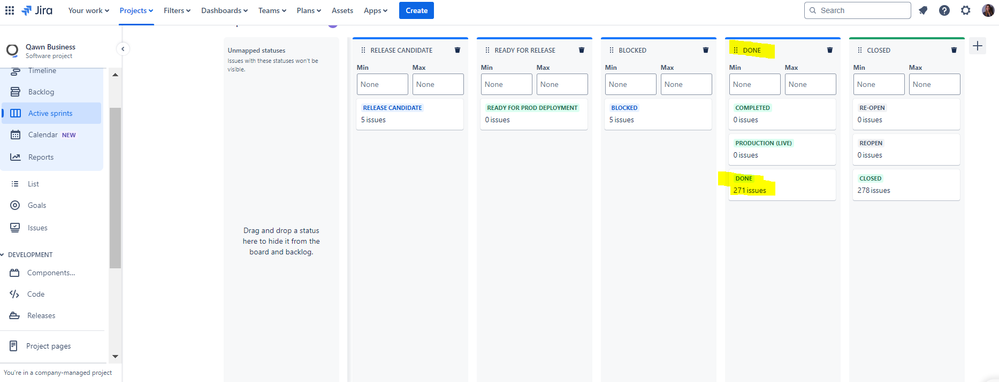The width and height of the screenshot is (999, 382).
Task: Delete the BLOCKED column via trash icon
Action: coord(705,50)
